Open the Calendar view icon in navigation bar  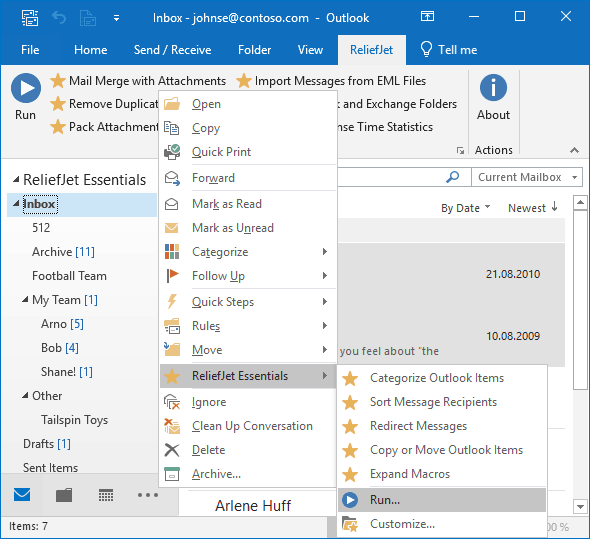106,495
